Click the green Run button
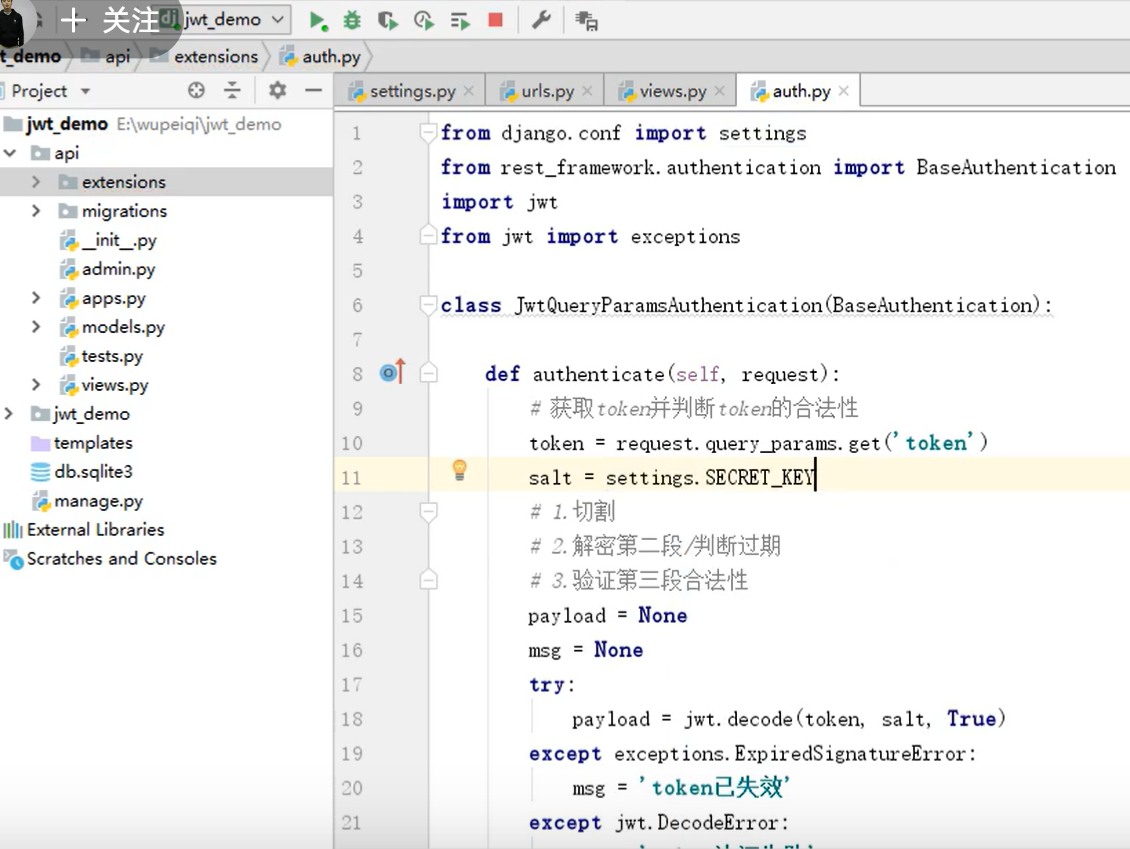This screenshot has height=849, width=1130. point(318,20)
